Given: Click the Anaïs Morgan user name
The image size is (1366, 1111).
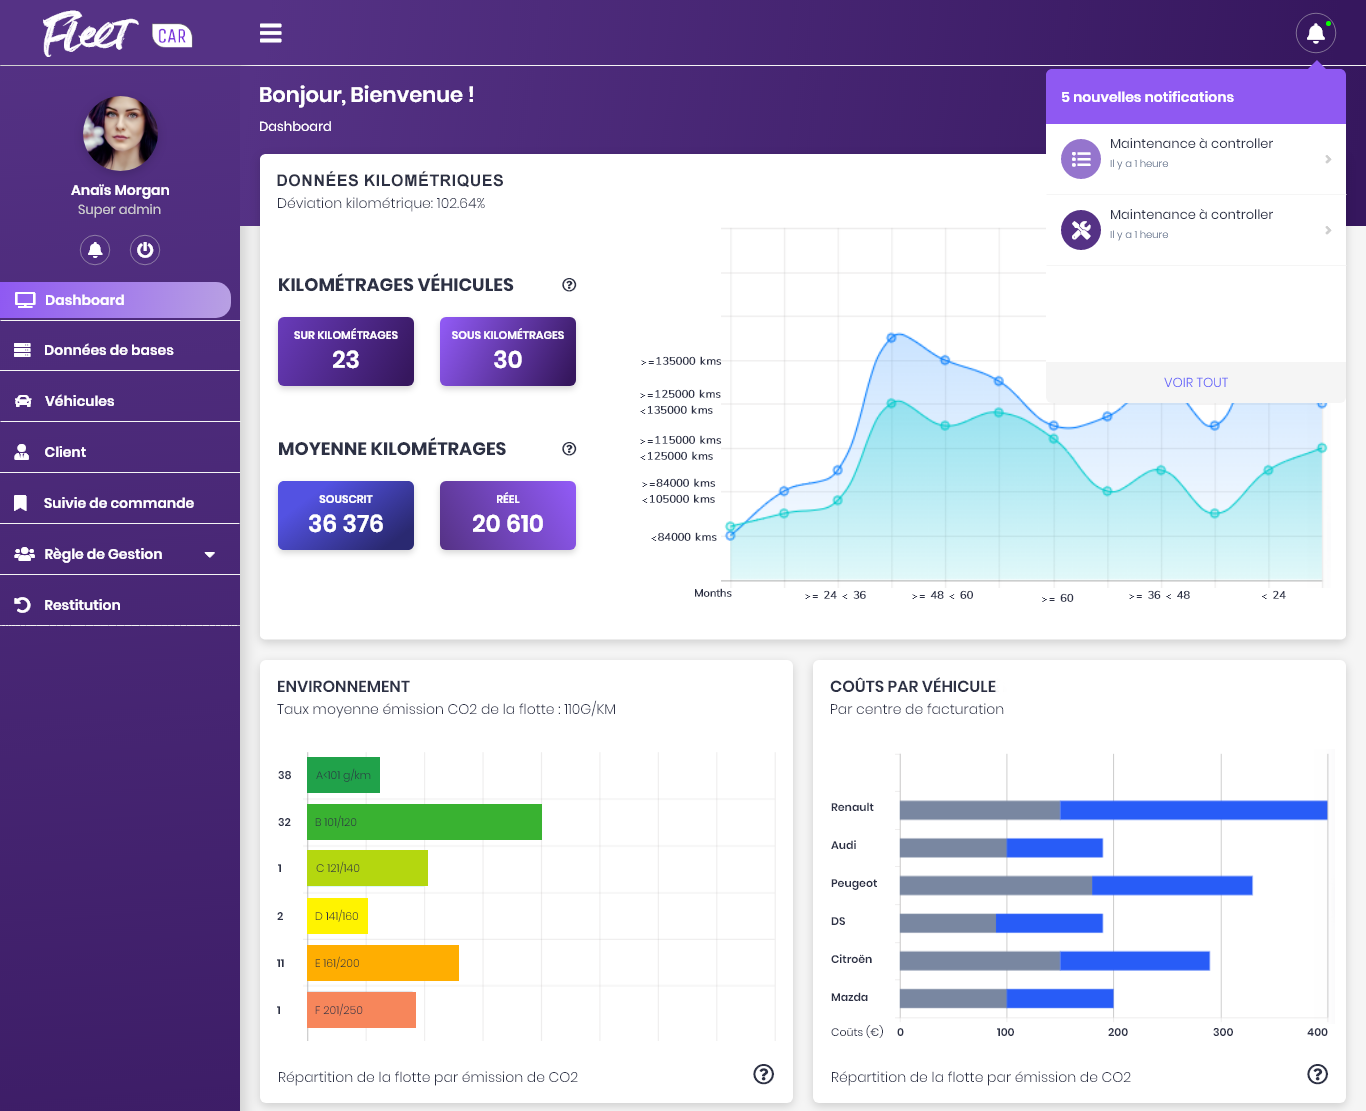Looking at the screenshot, I should tap(120, 190).
